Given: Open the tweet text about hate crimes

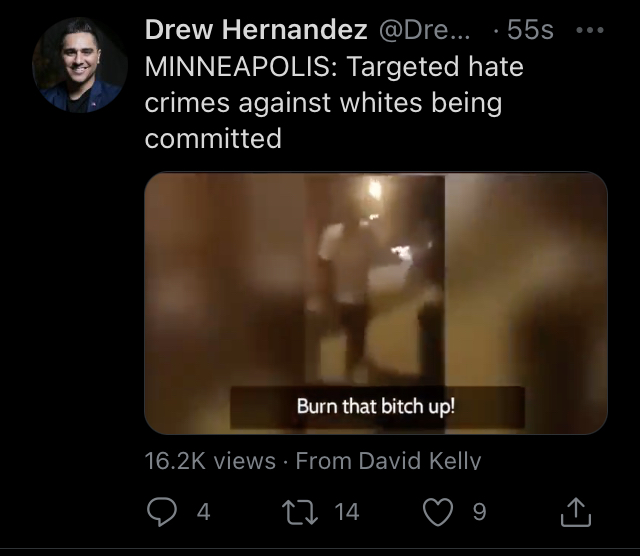Looking at the screenshot, I should pos(334,102).
